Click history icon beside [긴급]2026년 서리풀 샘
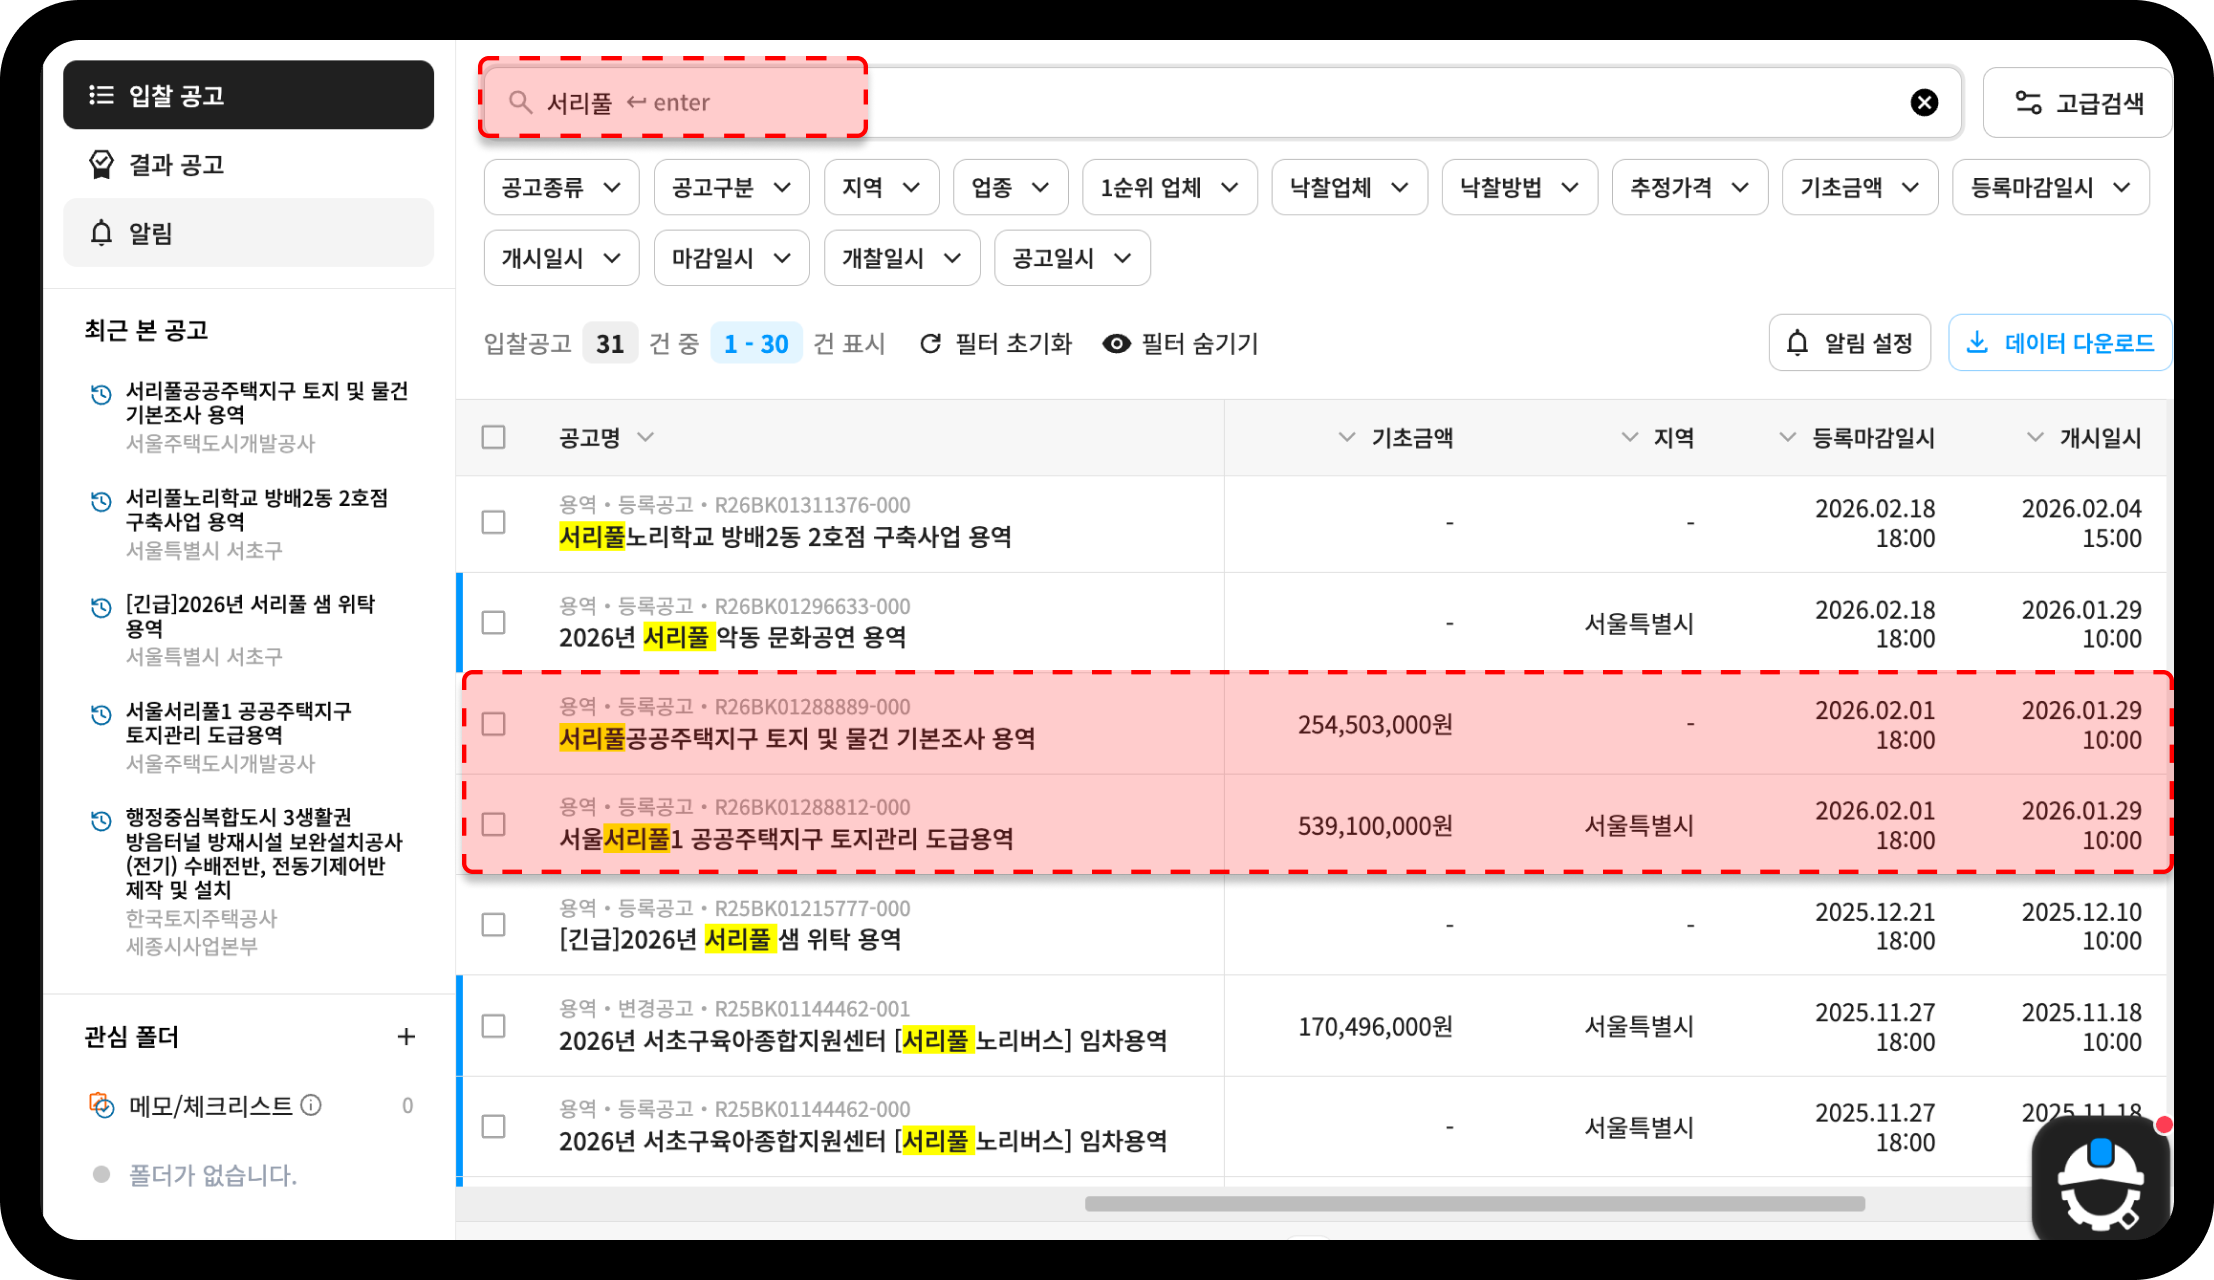The height and width of the screenshot is (1280, 2214). click(101, 607)
